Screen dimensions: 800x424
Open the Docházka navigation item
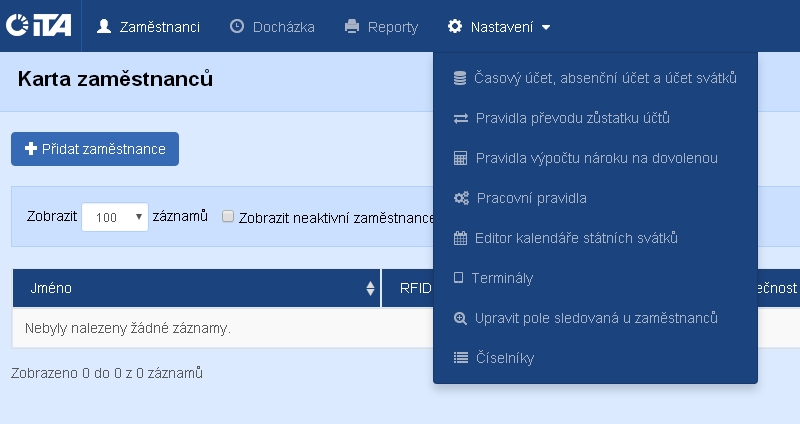[272, 27]
